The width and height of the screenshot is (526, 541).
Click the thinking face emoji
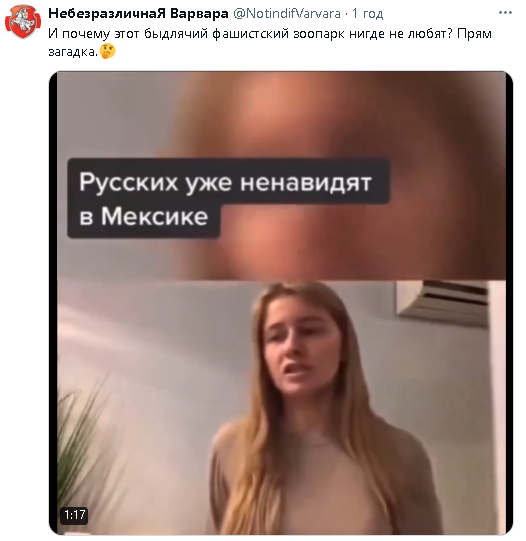107,51
